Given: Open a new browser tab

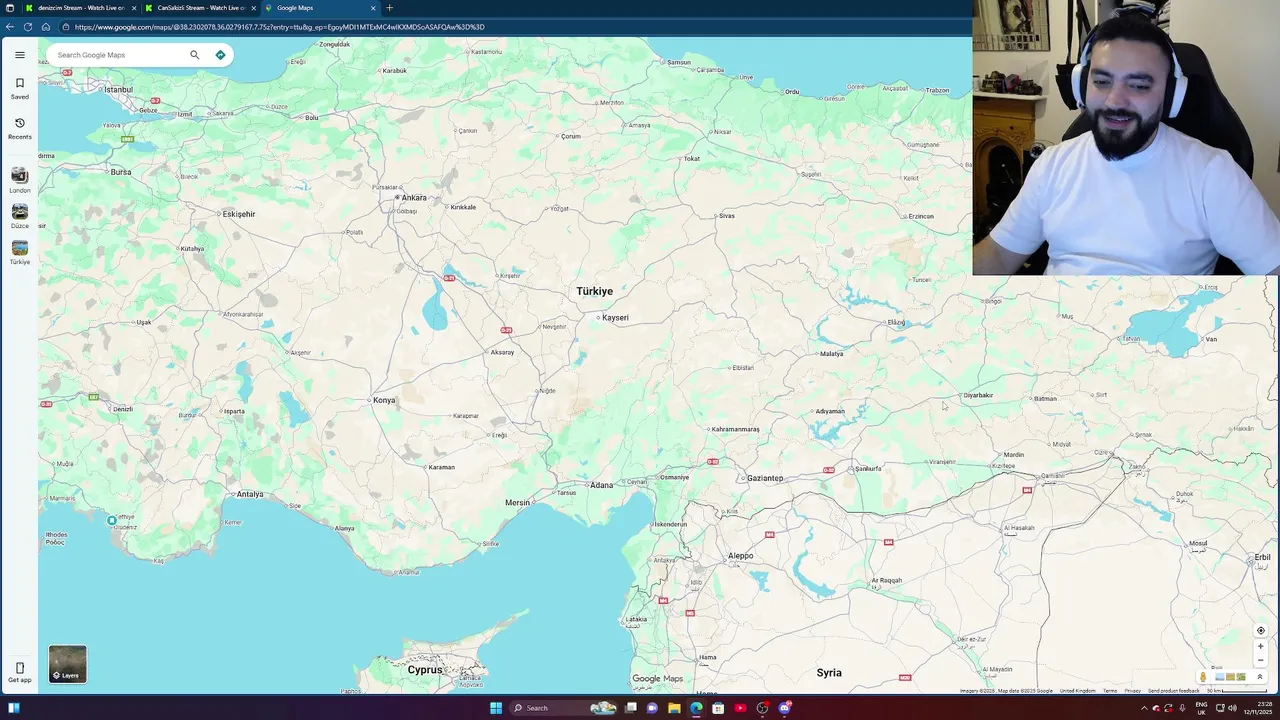Looking at the screenshot, I should (389, 8).
